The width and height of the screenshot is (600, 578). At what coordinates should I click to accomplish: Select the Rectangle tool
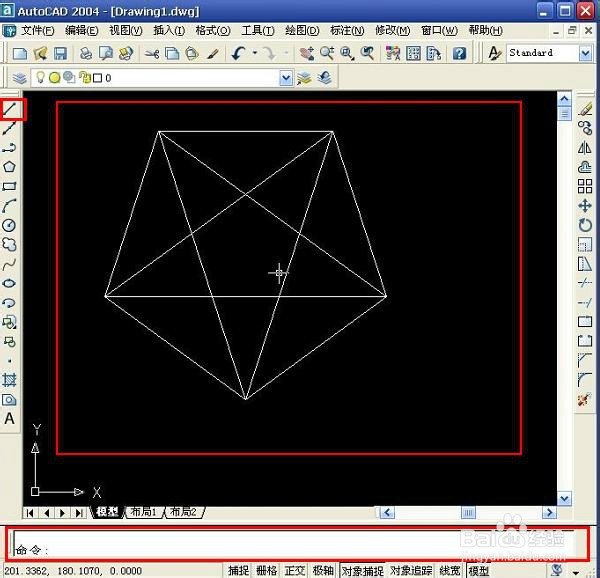coord(10,186)
